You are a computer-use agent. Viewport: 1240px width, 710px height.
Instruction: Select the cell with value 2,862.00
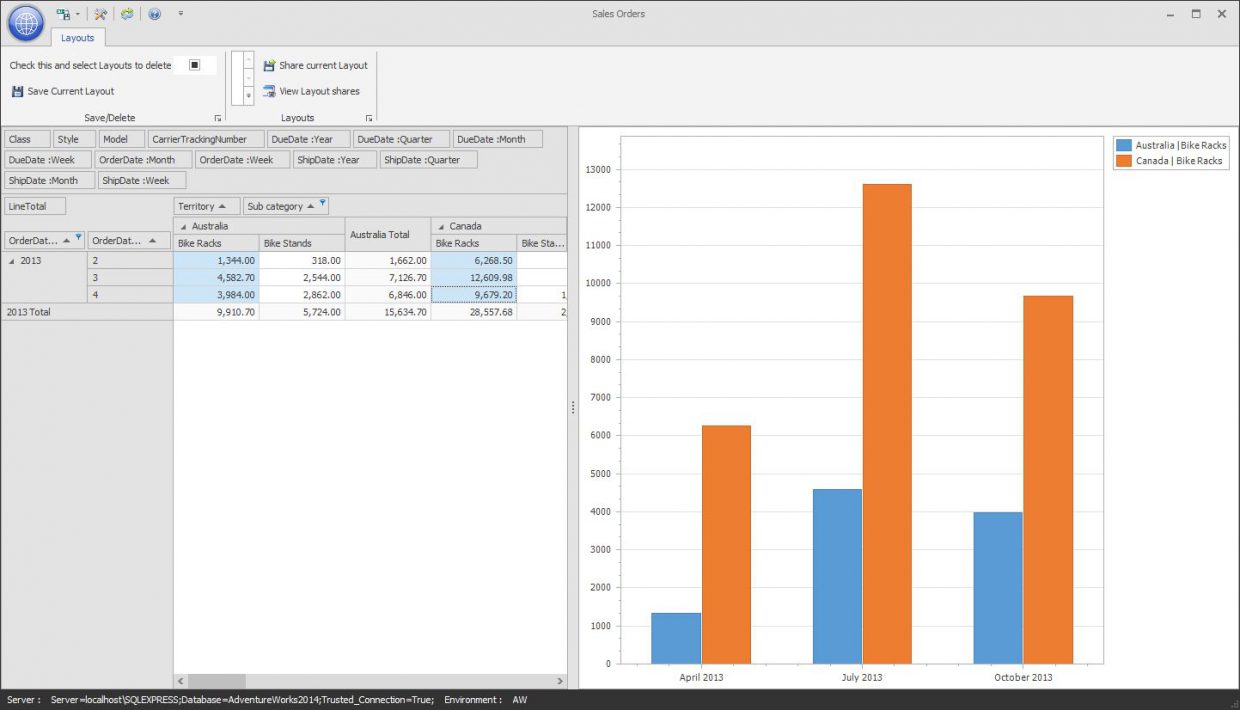coord(302,295)
